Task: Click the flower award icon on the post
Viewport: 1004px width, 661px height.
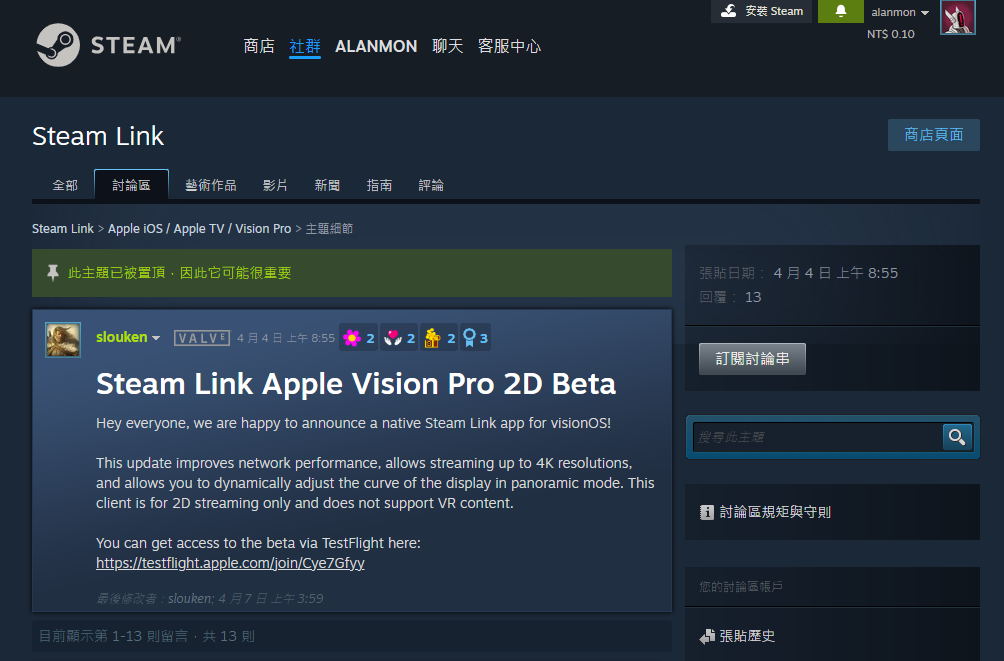Action: [352, 337]
